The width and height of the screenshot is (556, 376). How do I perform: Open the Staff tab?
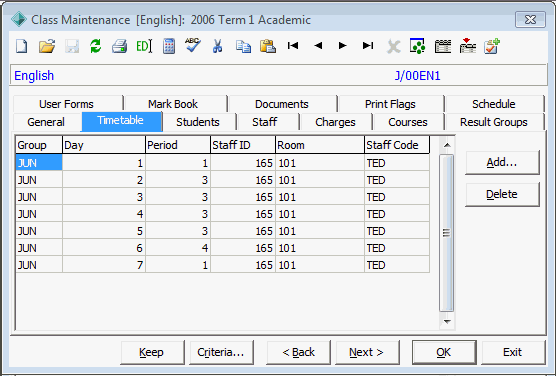pyautogui.click(x=265, y=122)
